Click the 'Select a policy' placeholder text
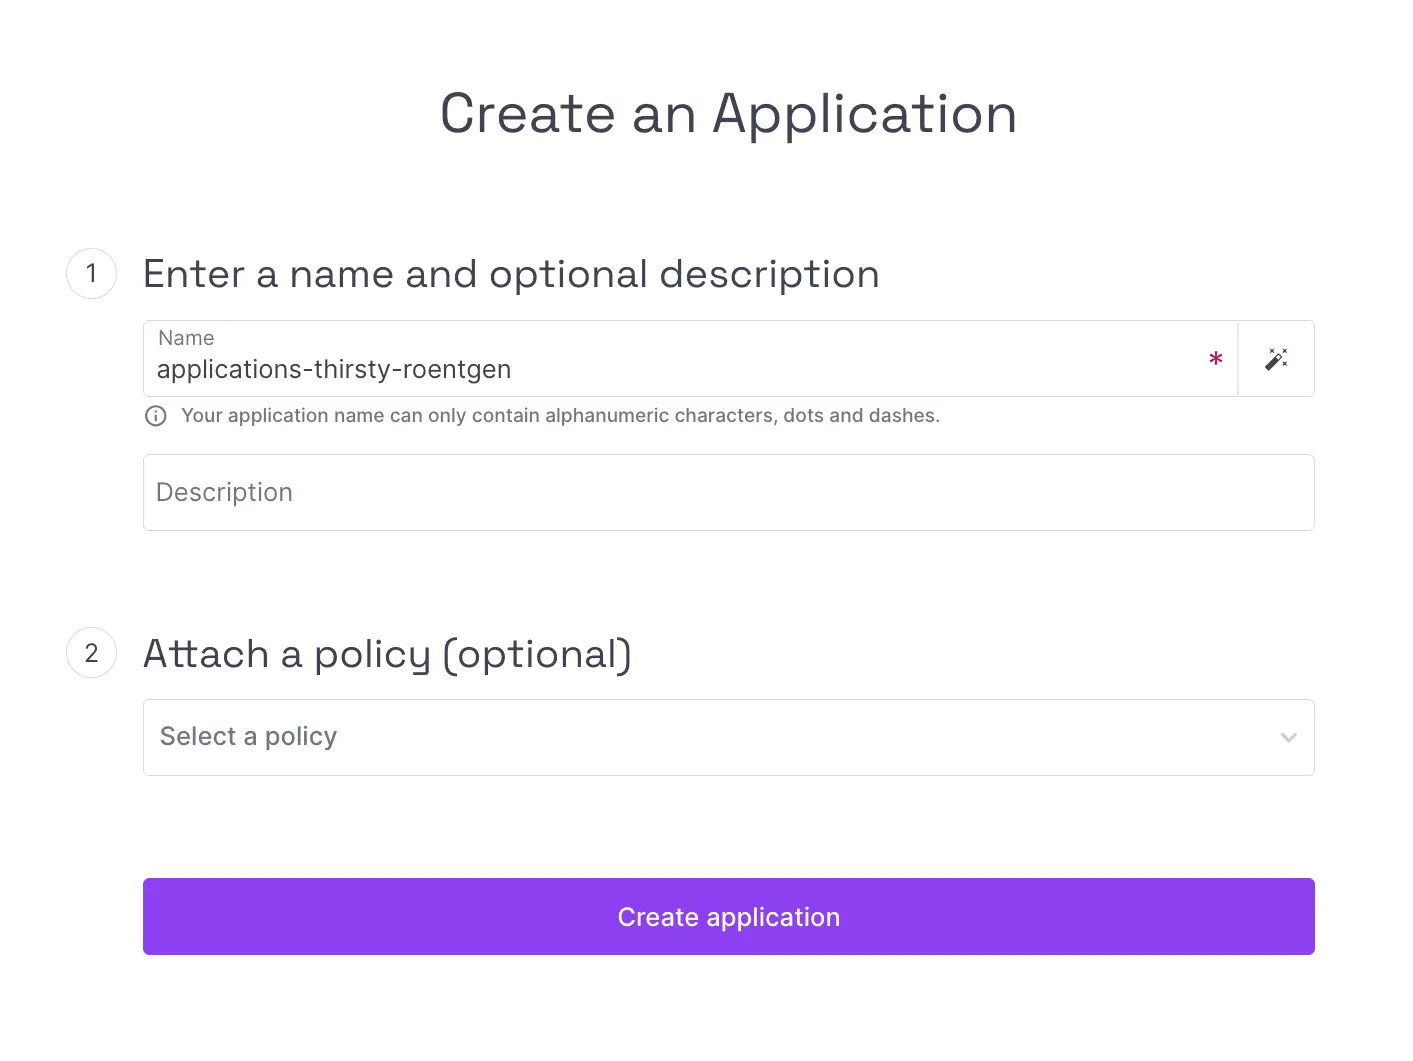 coord(248,737)
